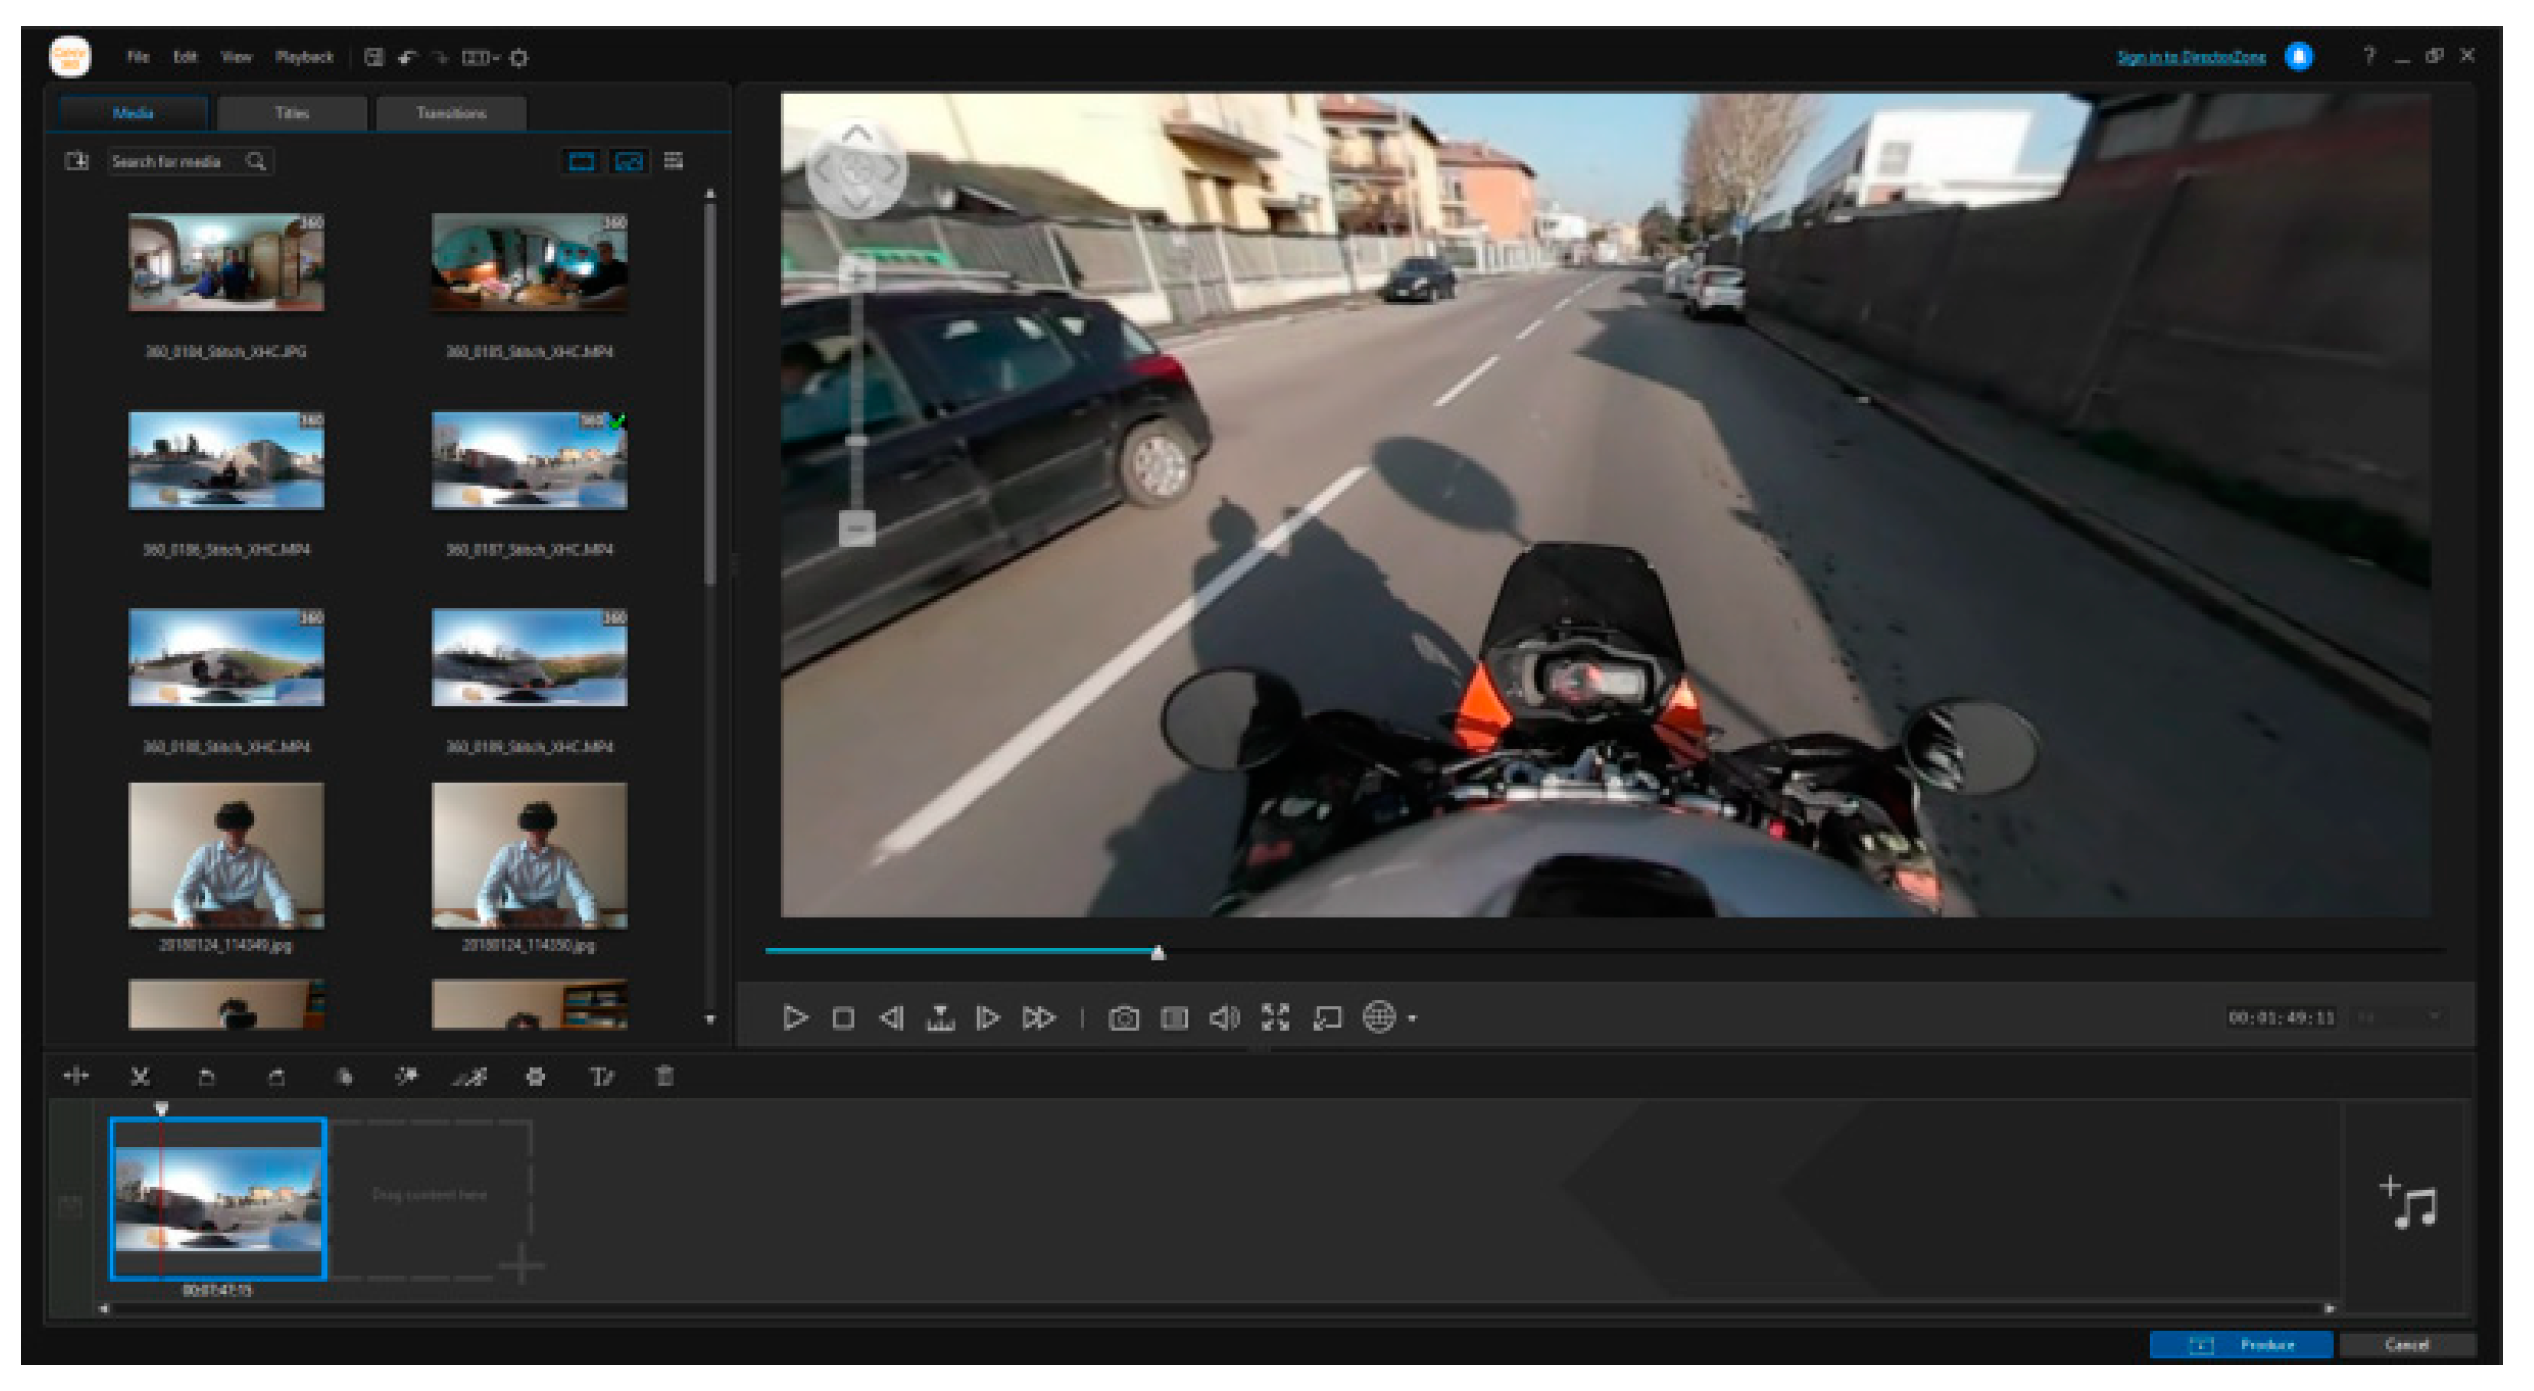Toggle the image filter in the media library

click(x=629, y=162)
